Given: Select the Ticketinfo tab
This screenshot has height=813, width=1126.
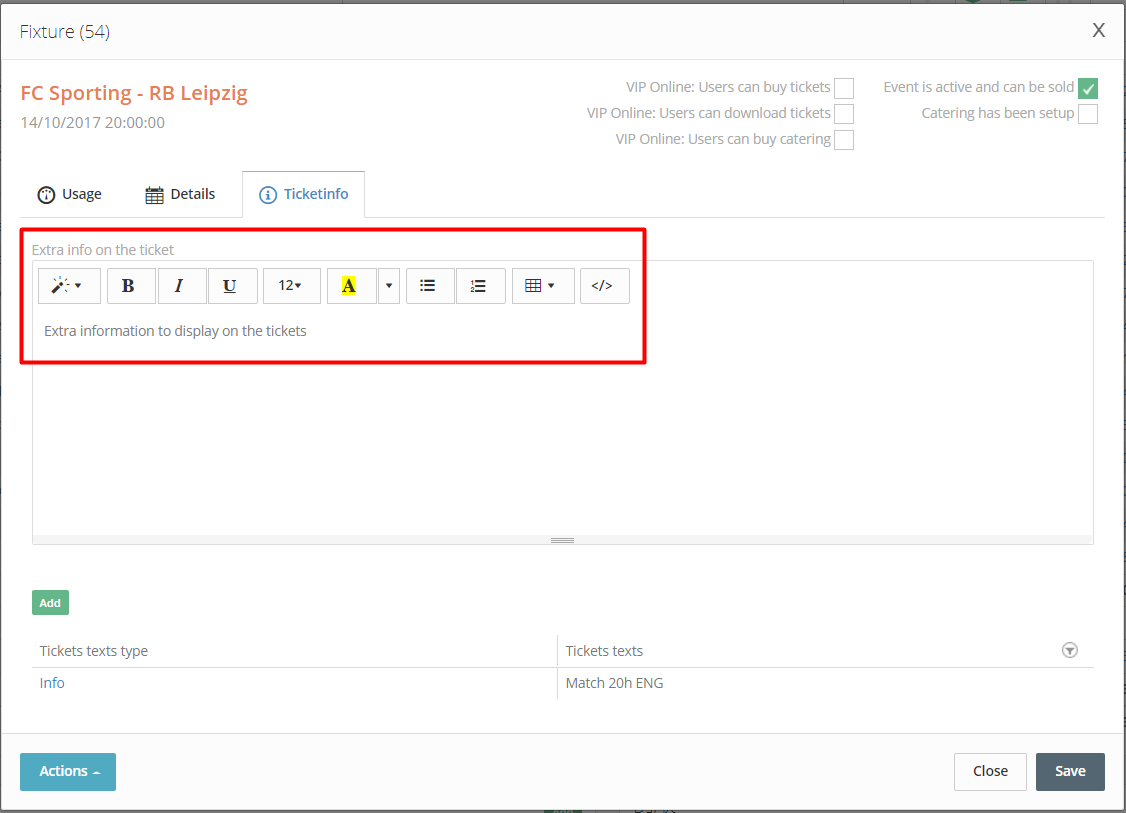Looking at the screenshot, I should 304,195.
